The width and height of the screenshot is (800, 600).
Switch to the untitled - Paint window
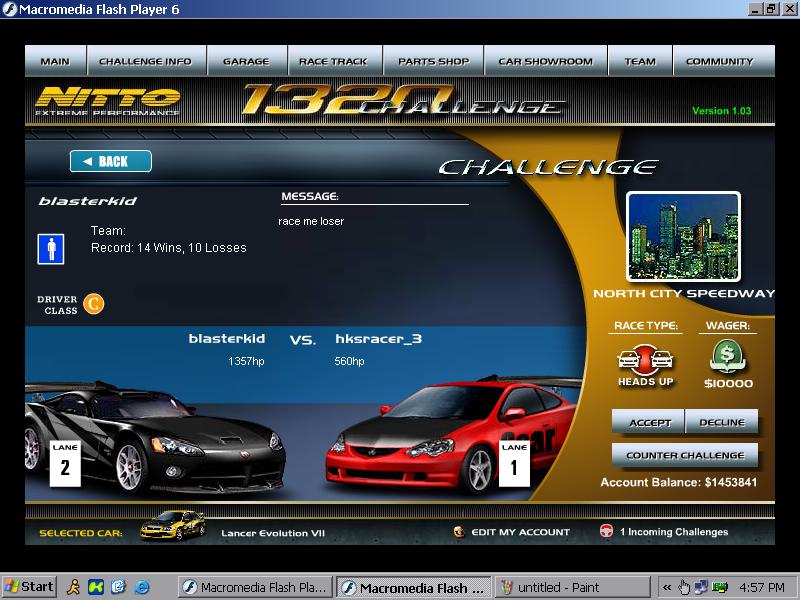coord(572,587)
